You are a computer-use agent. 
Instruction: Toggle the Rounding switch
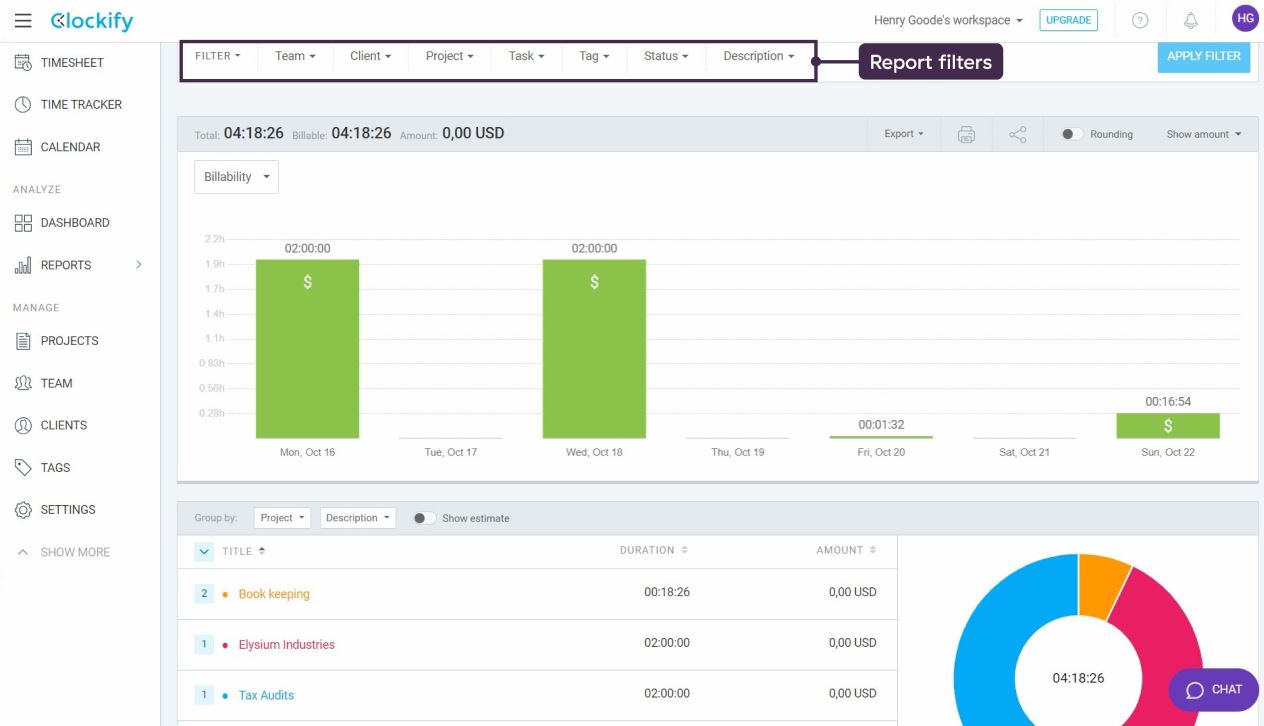1071,135
